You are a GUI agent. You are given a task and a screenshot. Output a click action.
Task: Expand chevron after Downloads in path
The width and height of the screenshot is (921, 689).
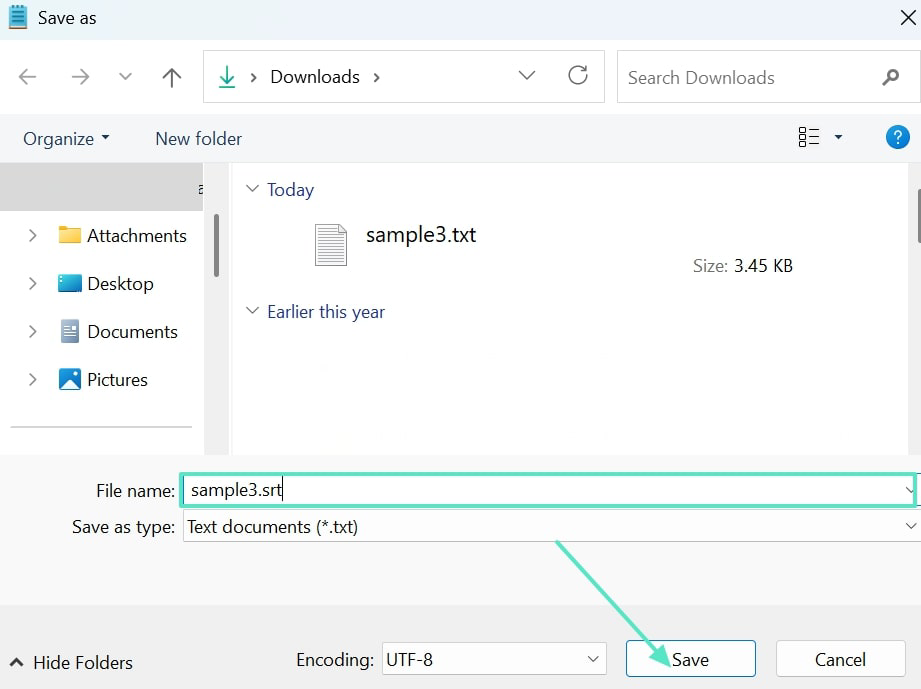point(377,78)
